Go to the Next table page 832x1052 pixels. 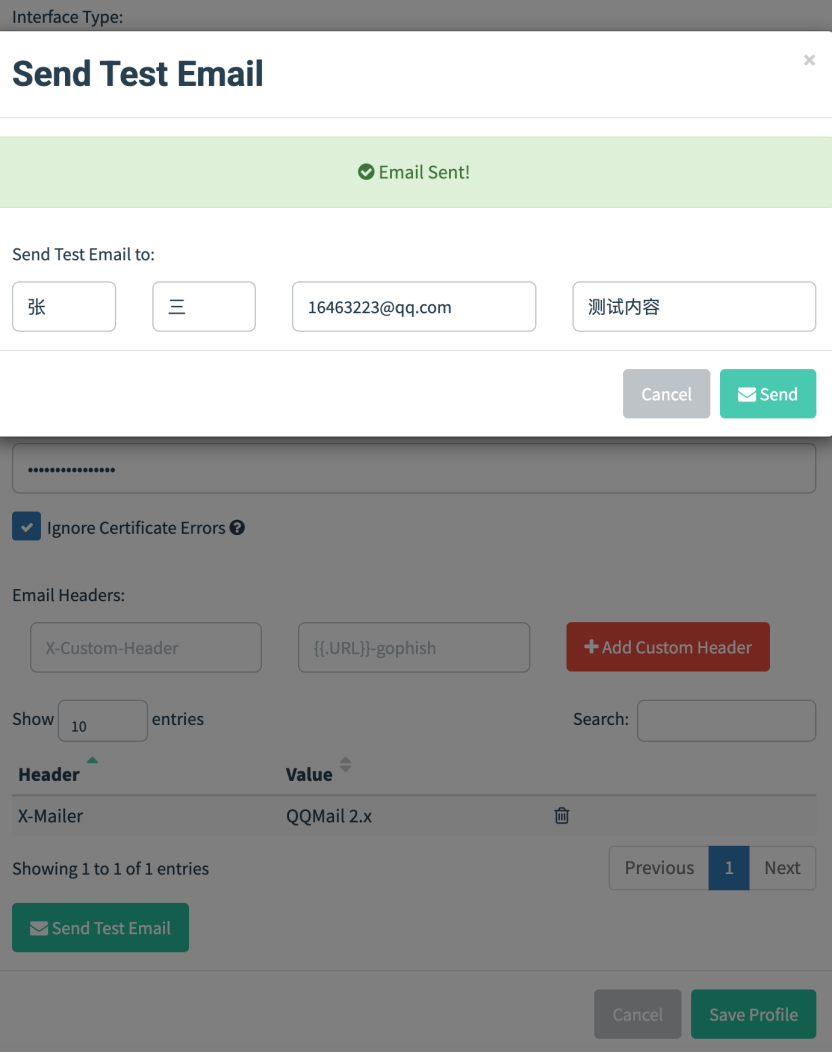[x=782, y=867]
